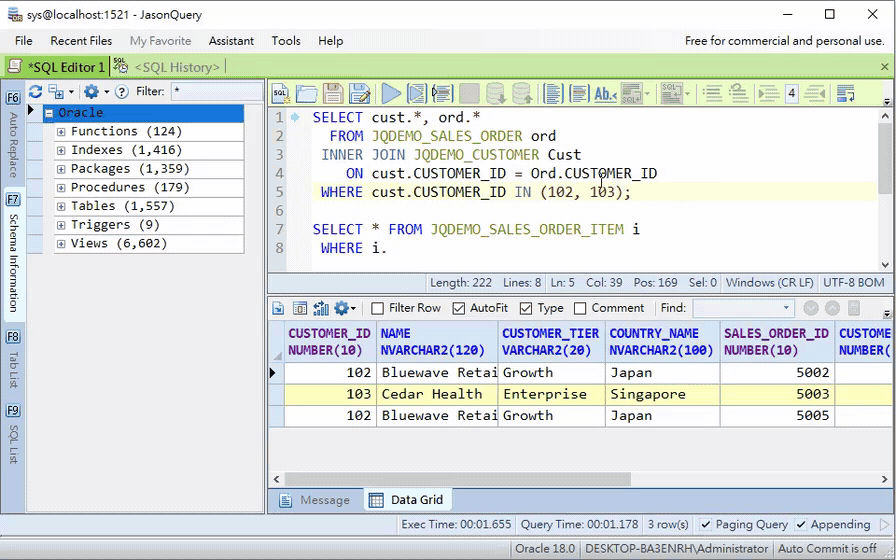Expand the Functions (124) node
Viewport: 896px width, 560px height.
pos(61,132)
